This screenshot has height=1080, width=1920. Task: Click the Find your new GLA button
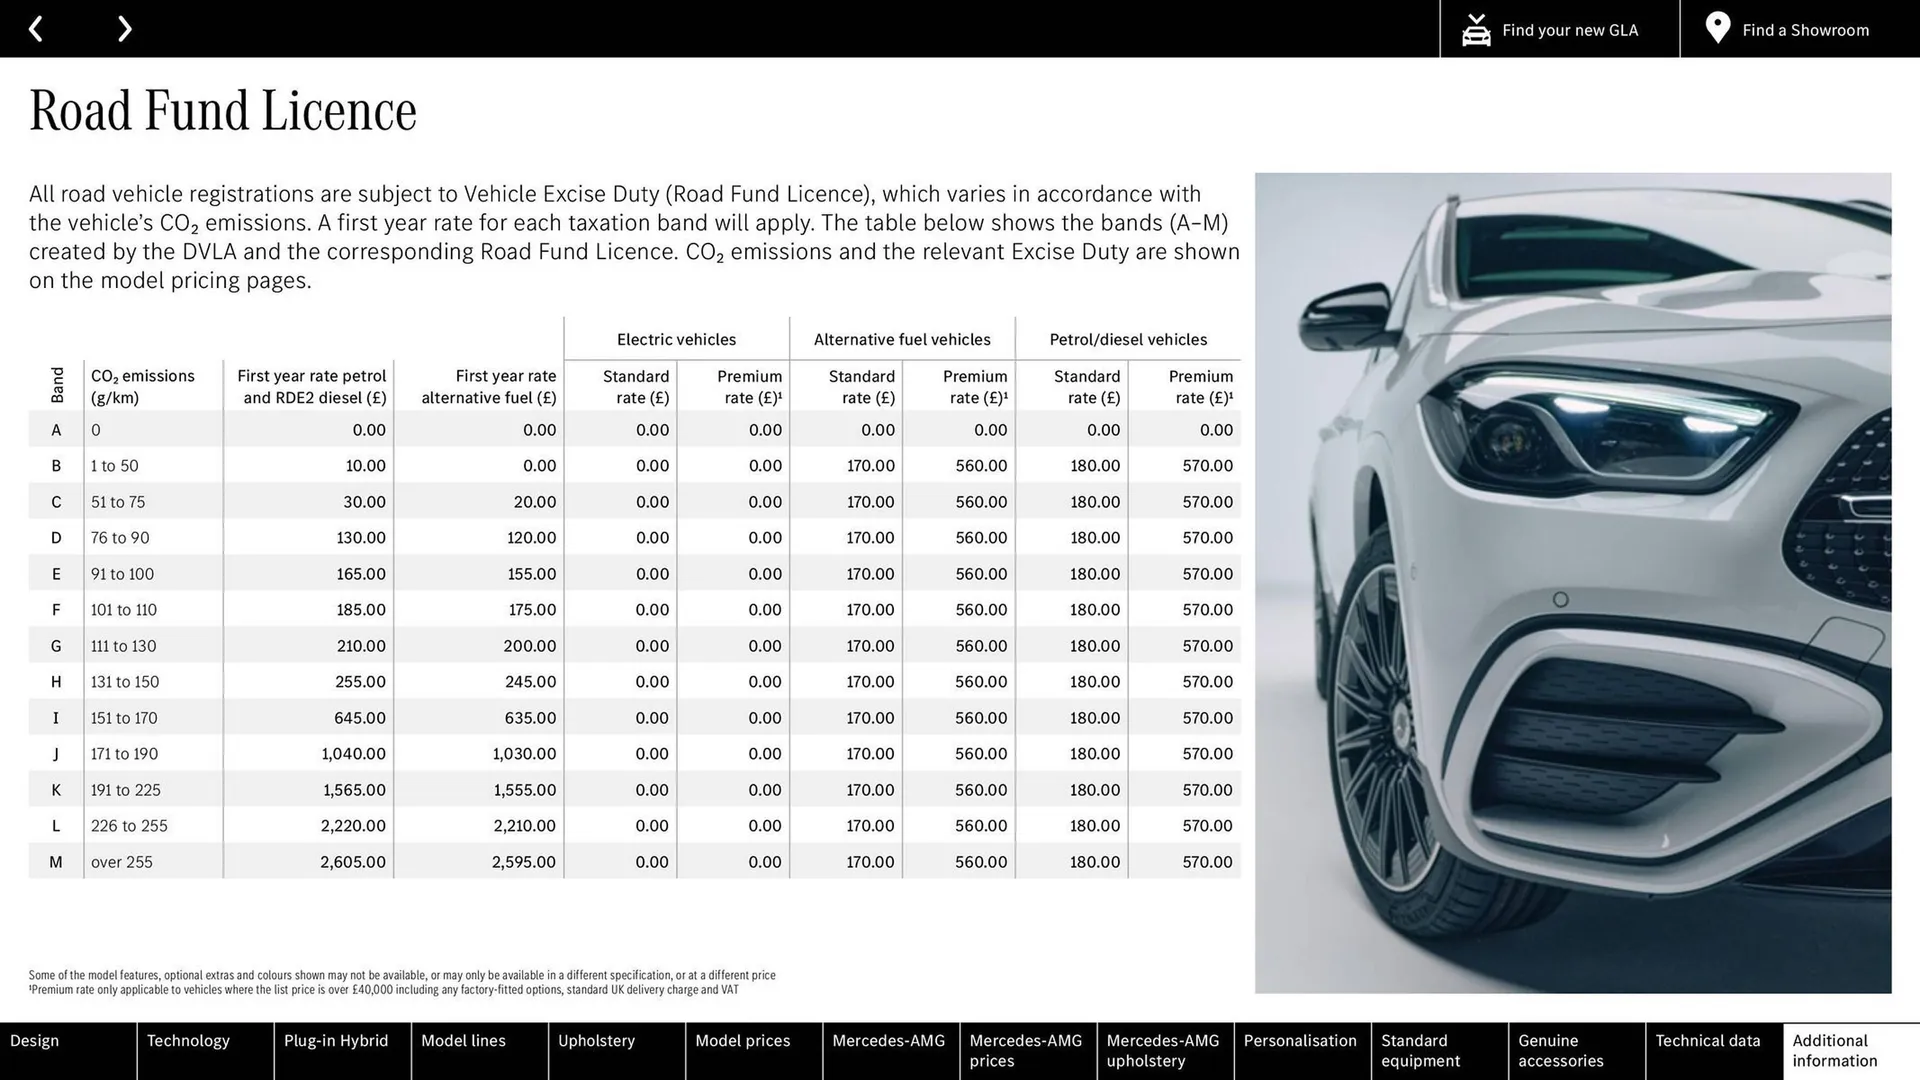tap(1560, 28)
